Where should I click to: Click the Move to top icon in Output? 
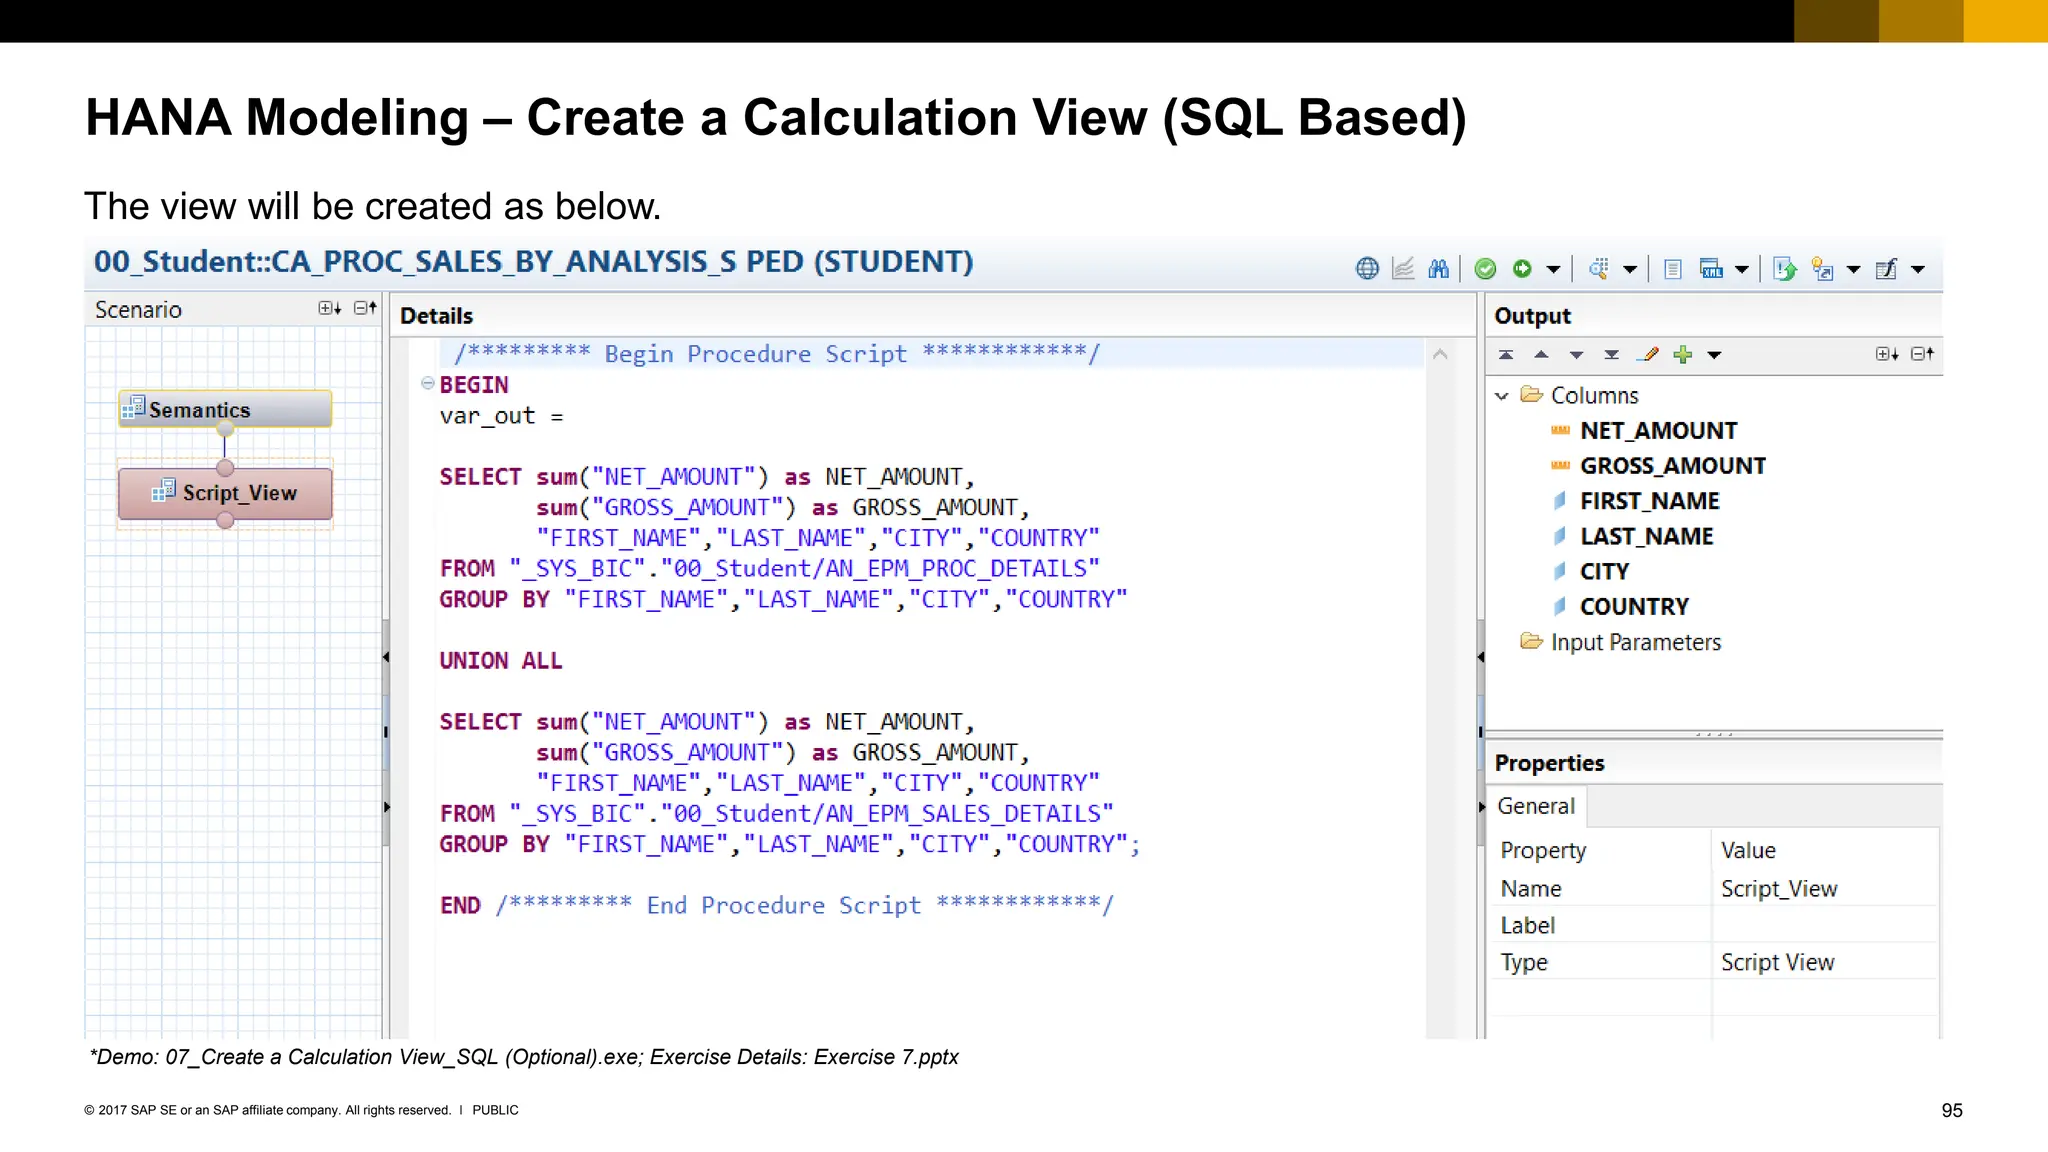pyautogui.click(x=1506, y=355)
